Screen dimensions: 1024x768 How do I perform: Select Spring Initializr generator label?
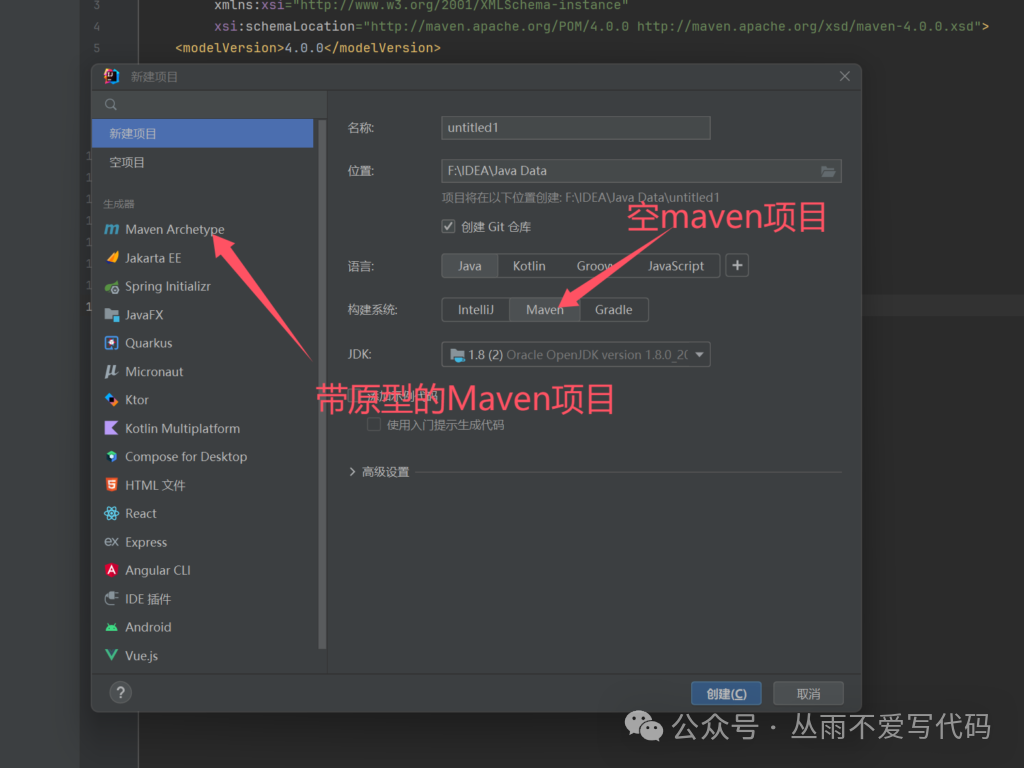coord(168,286)
